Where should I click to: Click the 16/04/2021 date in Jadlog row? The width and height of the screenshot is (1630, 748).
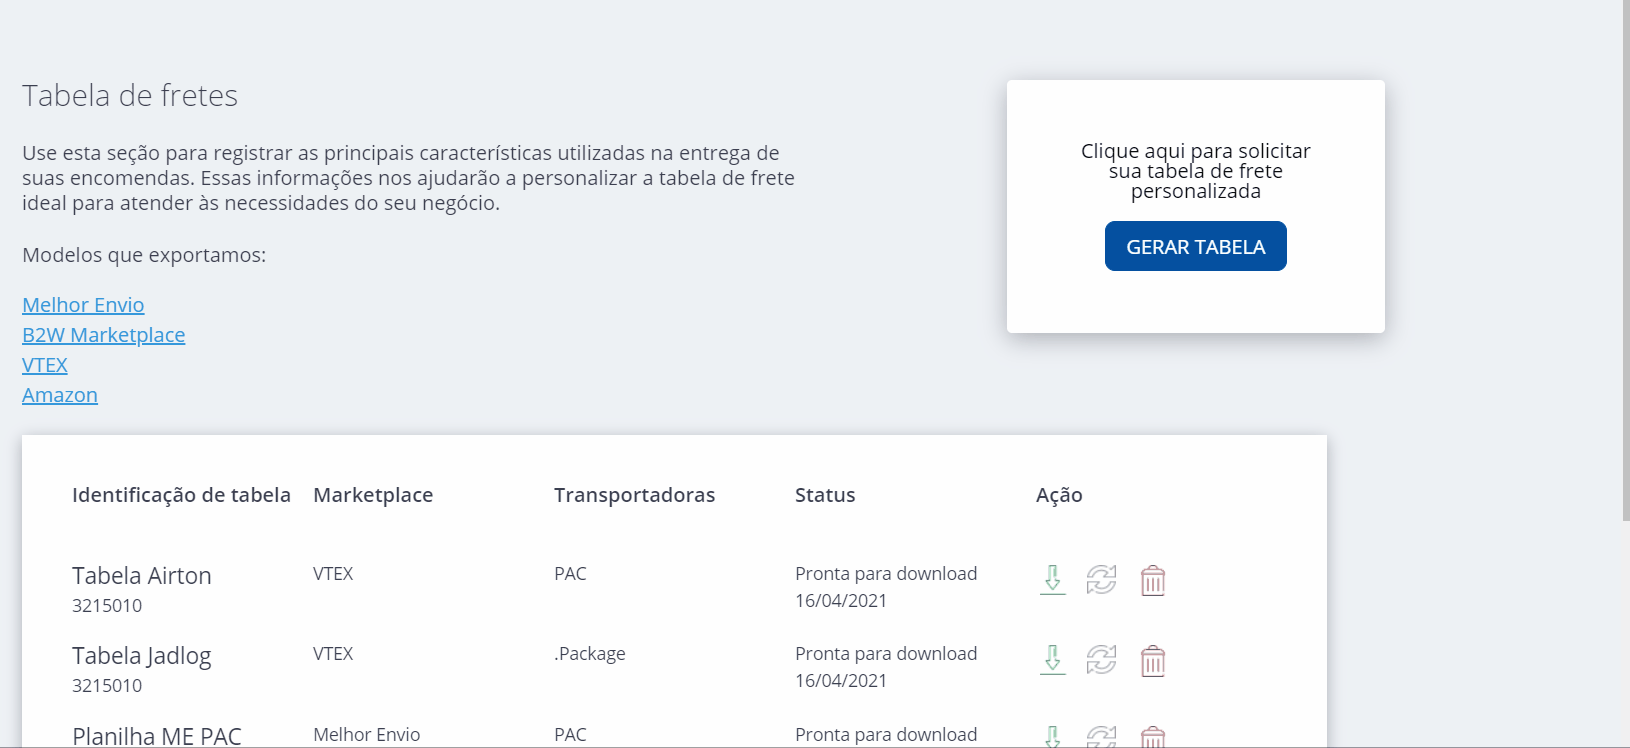[x=841, y=681]
